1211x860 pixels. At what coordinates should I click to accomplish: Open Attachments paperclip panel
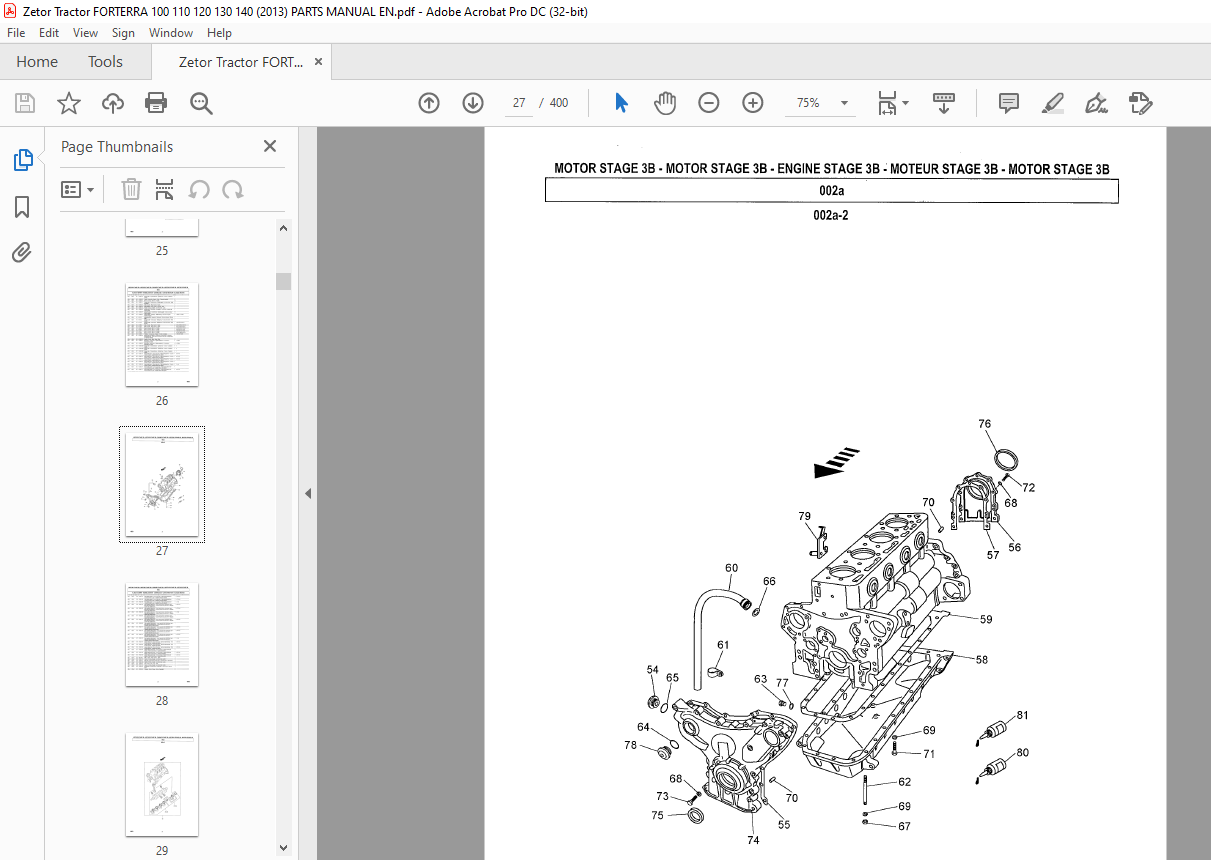click(x=22, y=252)
